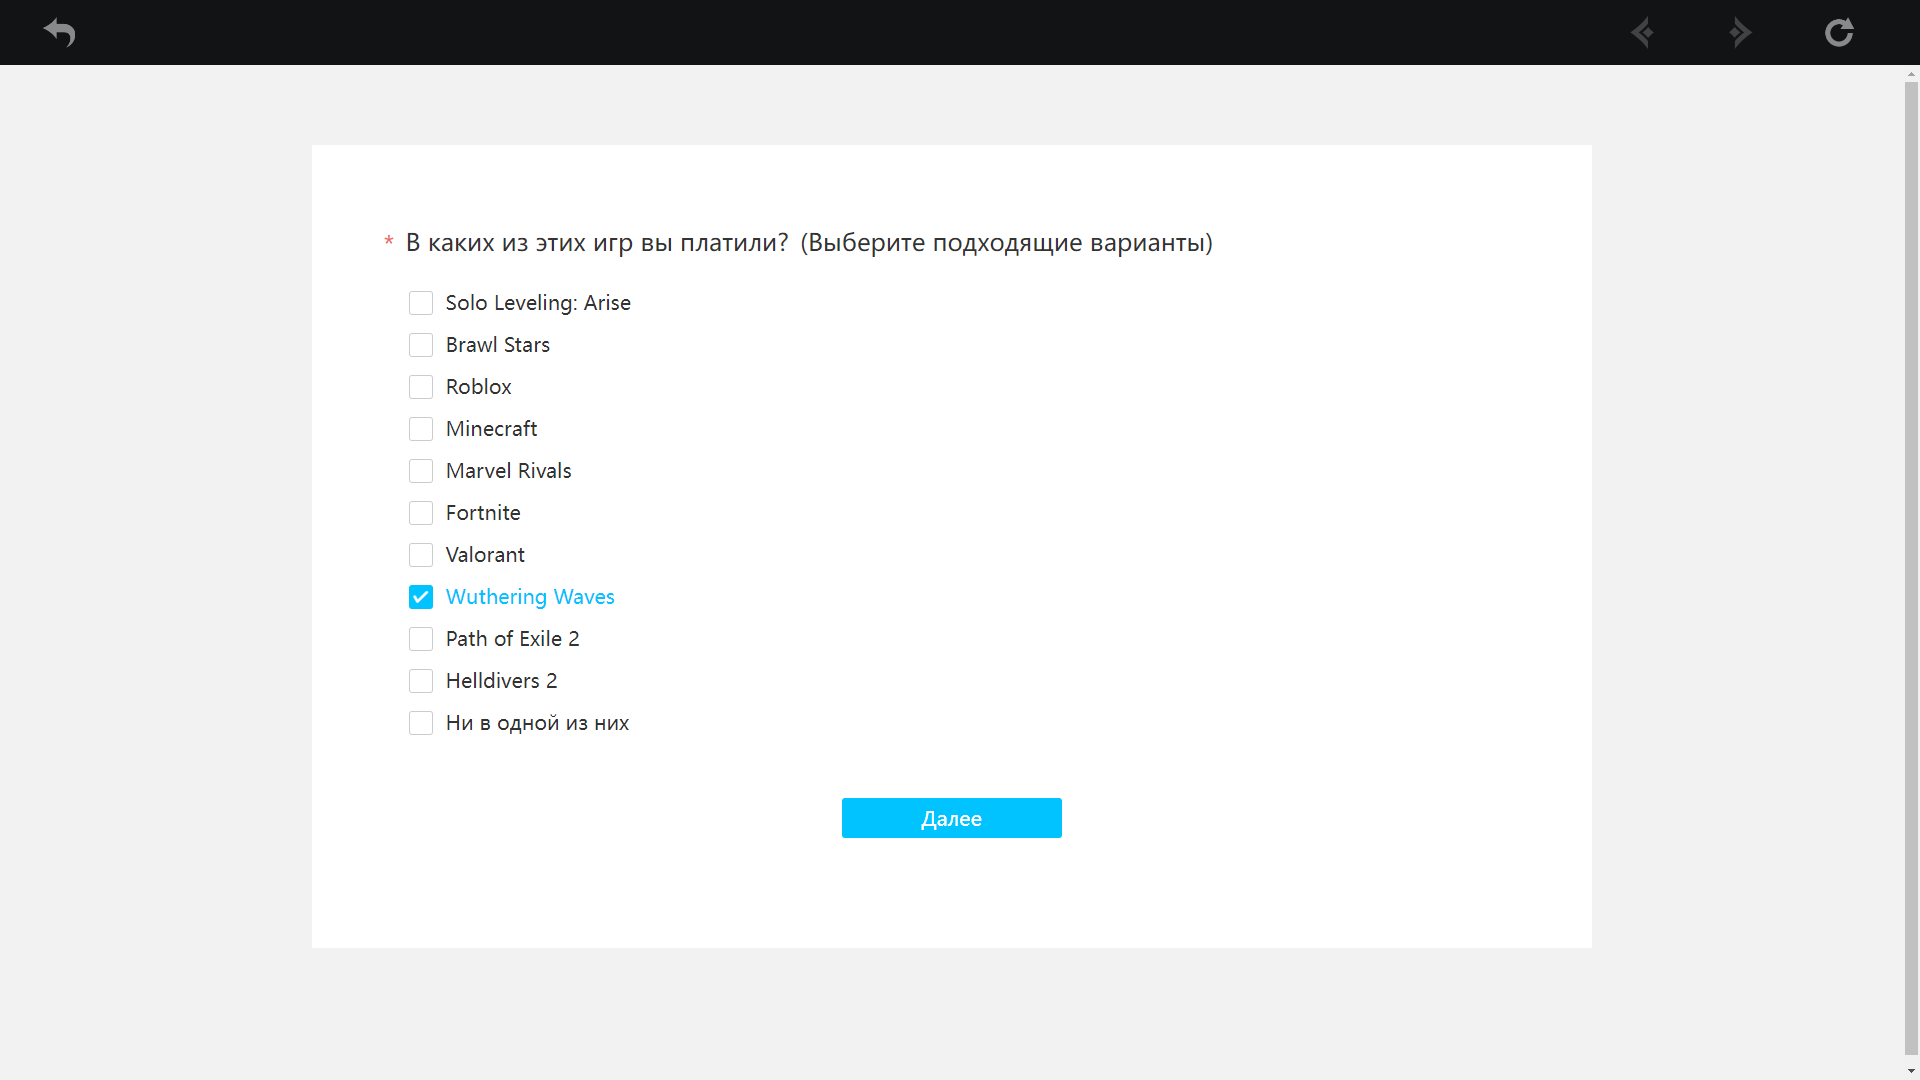Check the Brawl Stars checkbox
The height and width of the screenshot is (1080, 1920).
pyautogui.click(x=421, y=345)
